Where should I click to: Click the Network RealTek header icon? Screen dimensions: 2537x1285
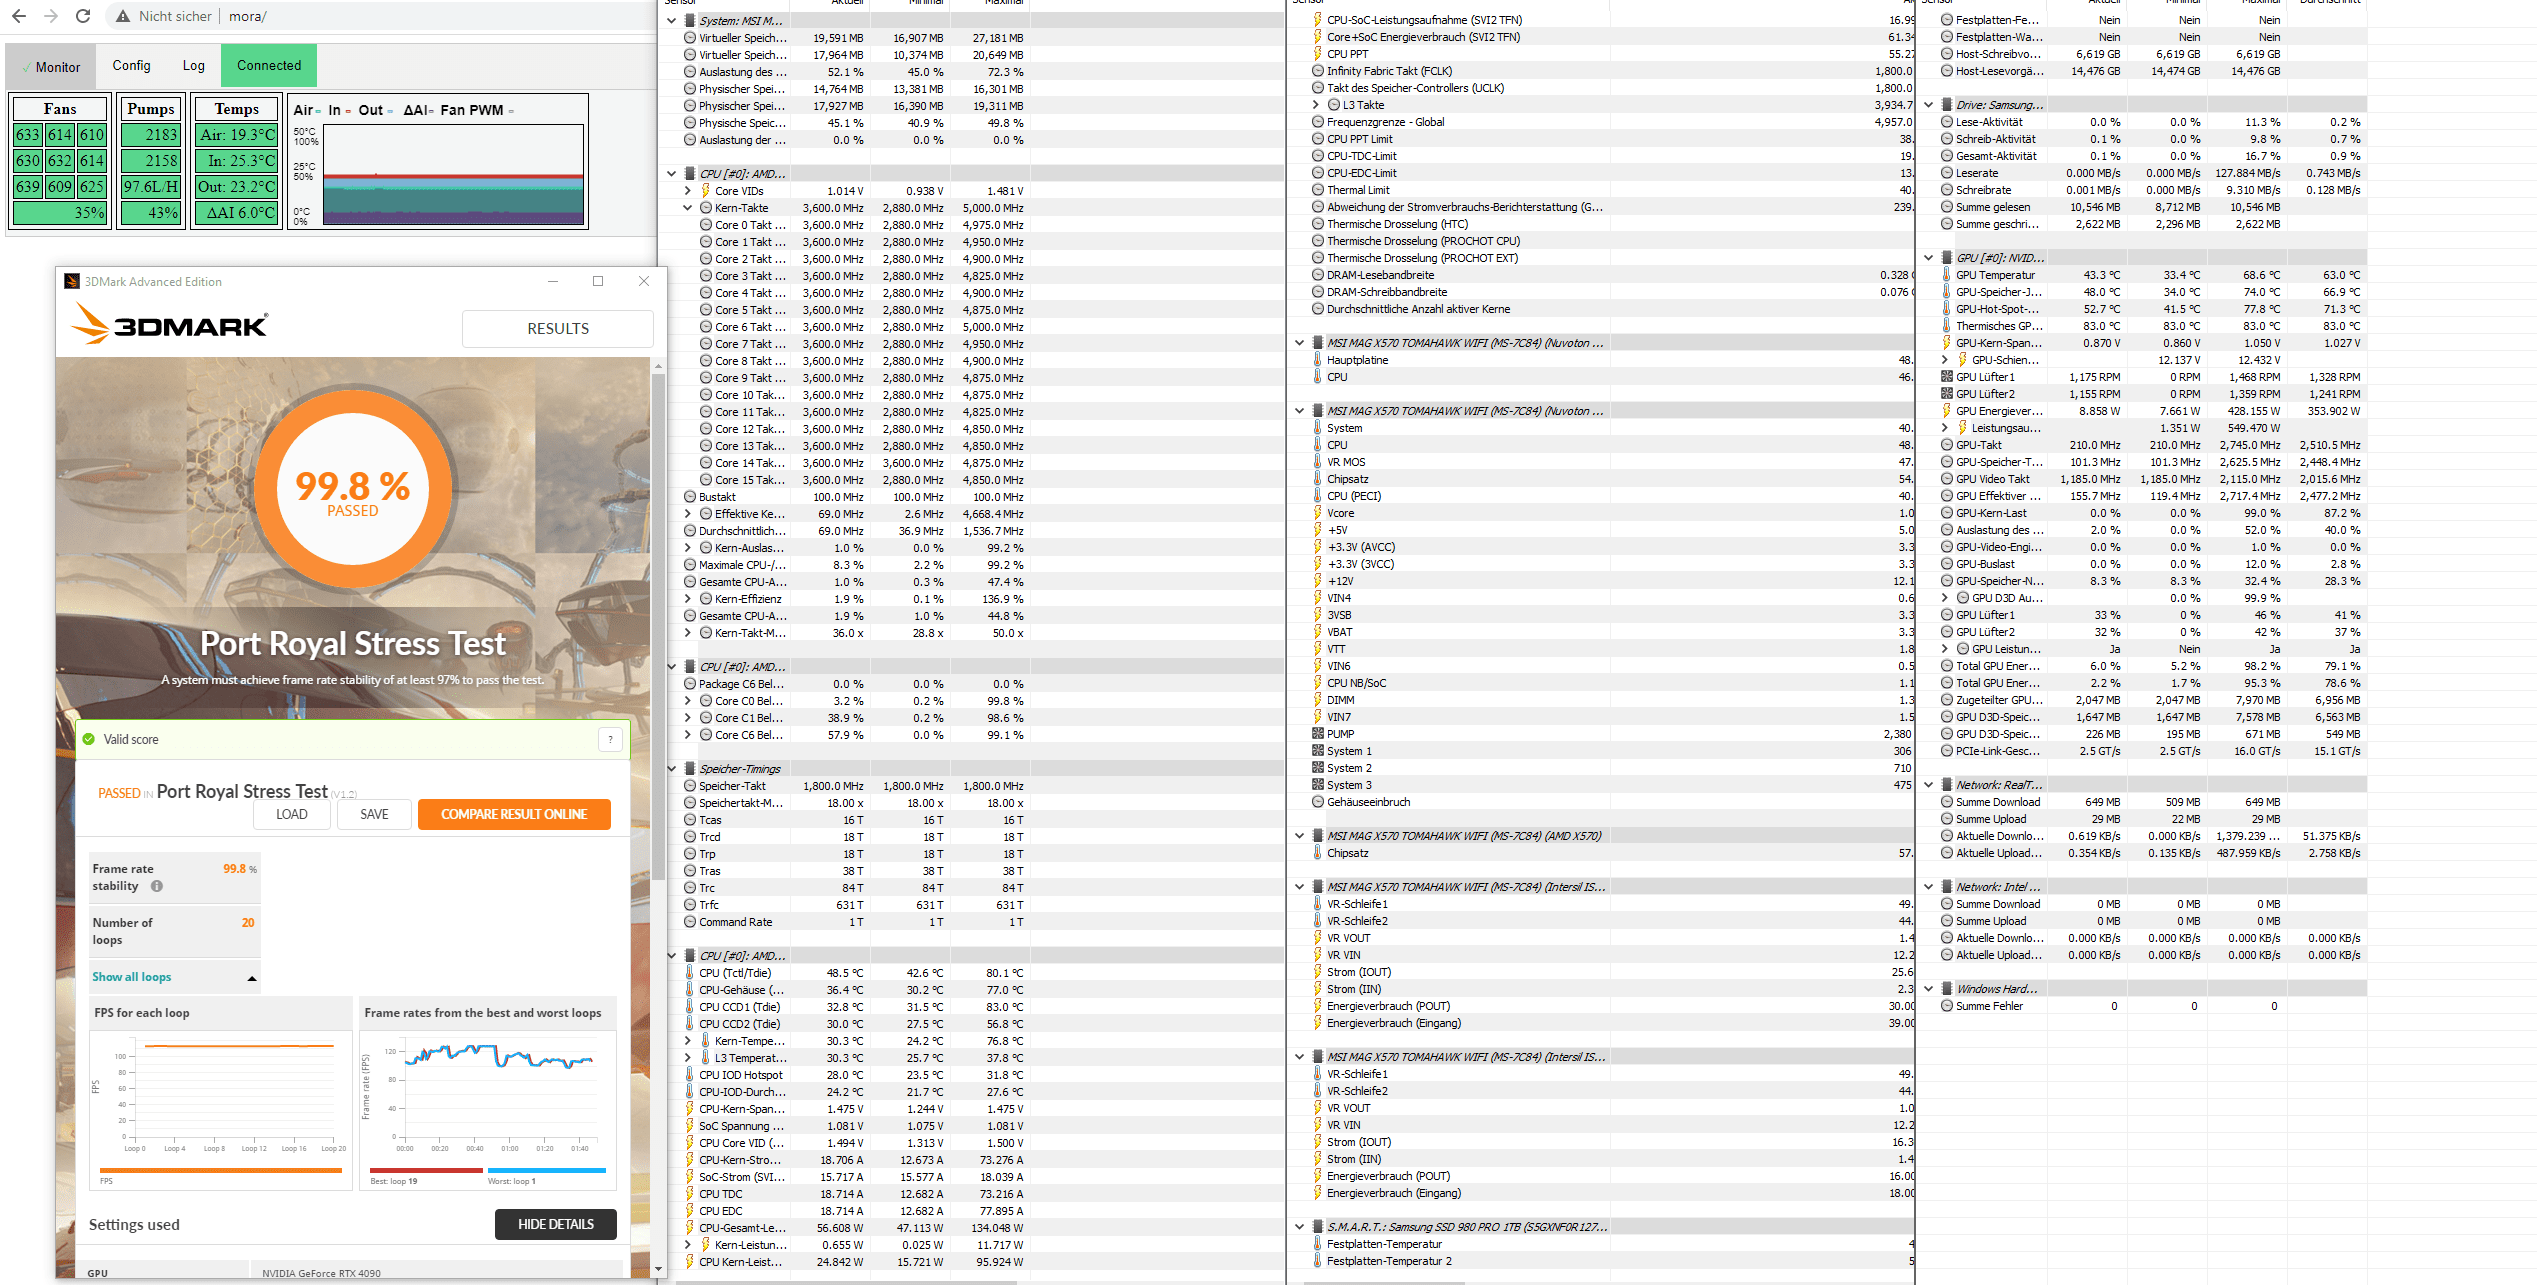(1947, 785)
